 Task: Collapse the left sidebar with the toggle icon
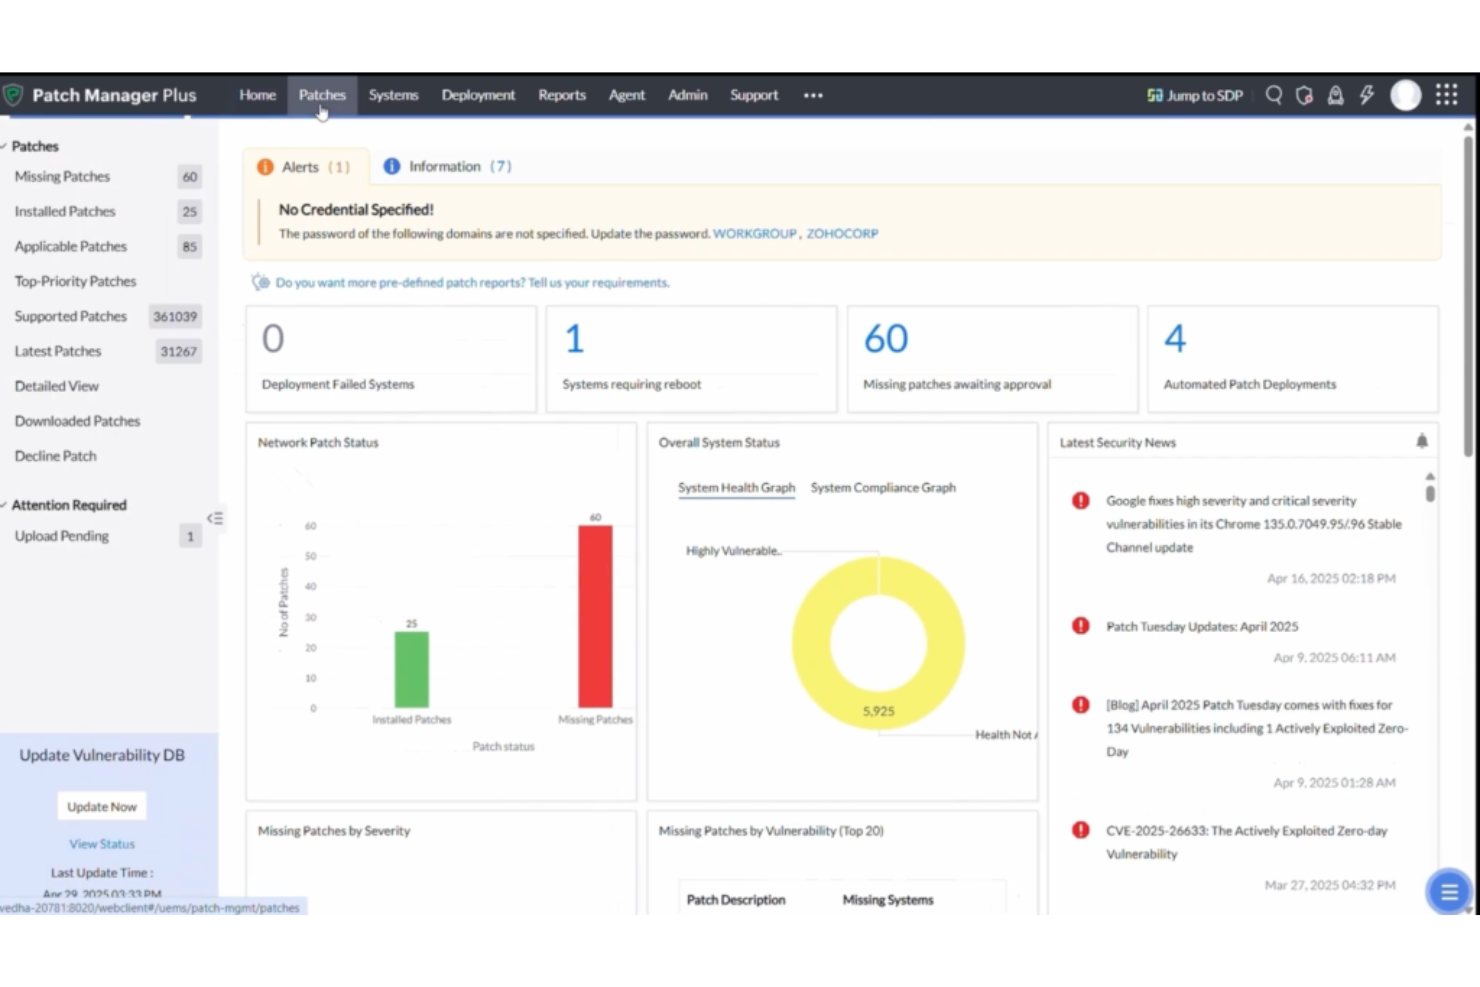(215, 518)
